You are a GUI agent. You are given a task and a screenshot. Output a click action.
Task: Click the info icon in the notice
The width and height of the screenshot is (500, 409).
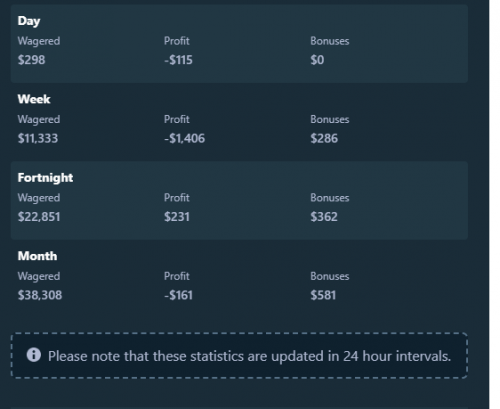point(34,355)
